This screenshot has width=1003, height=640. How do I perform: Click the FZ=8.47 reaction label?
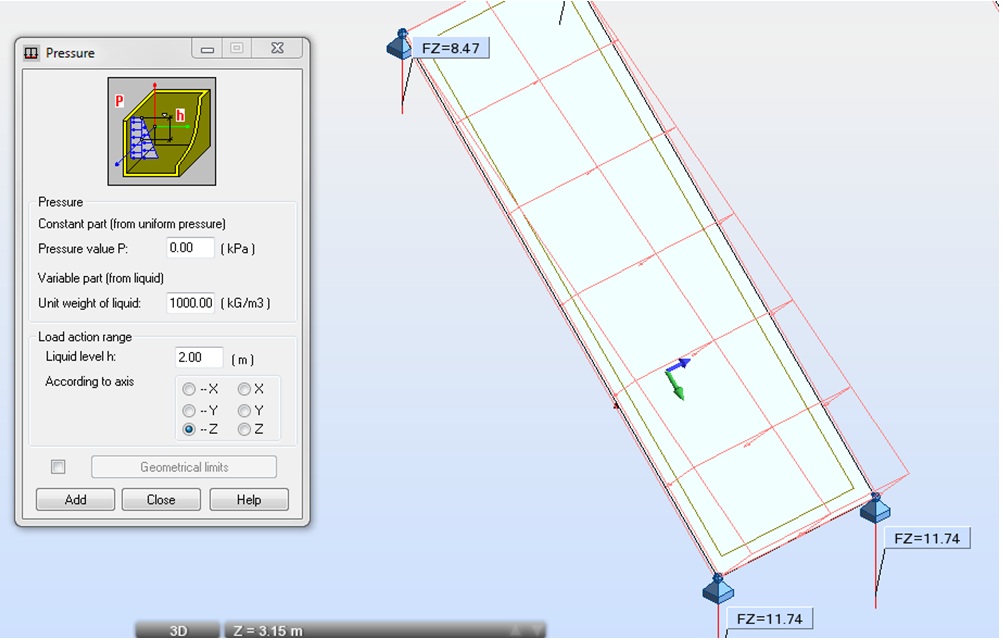pos(451,48)
